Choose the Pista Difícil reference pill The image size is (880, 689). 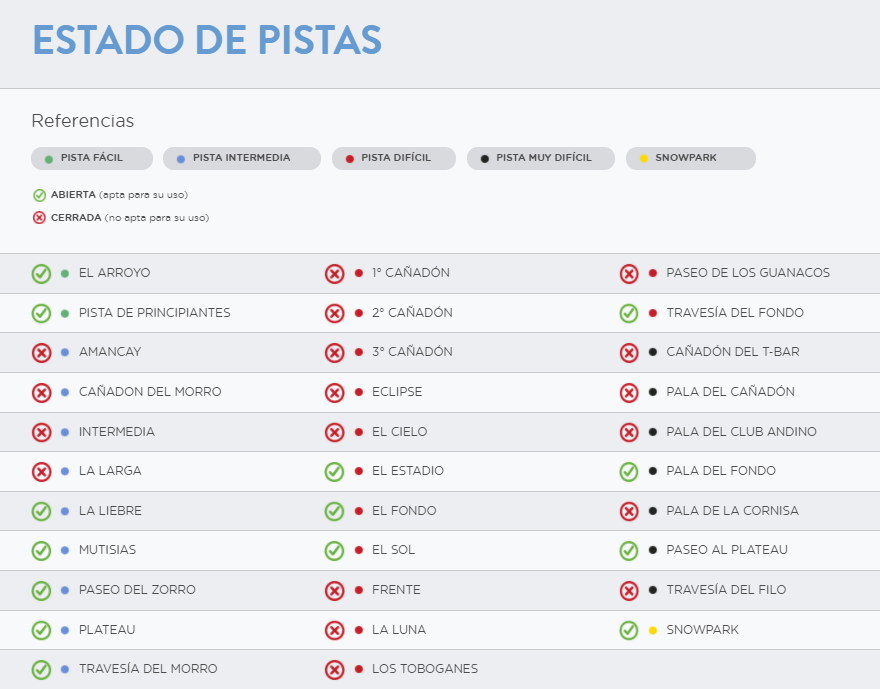(394, 158)
